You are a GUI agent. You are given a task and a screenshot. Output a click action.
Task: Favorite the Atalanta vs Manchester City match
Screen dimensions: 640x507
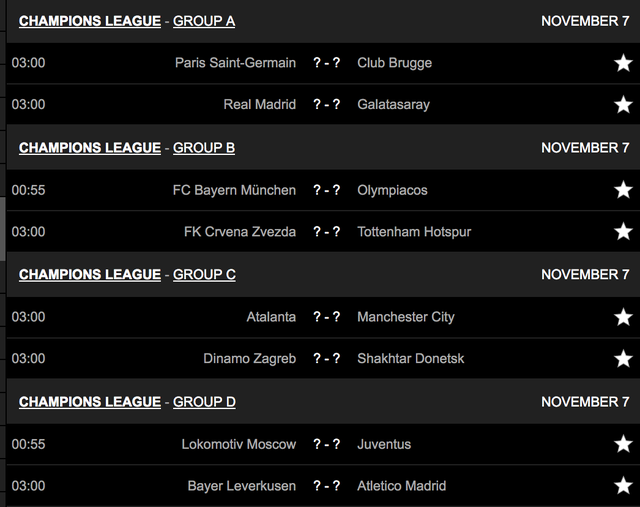(623, 317)
